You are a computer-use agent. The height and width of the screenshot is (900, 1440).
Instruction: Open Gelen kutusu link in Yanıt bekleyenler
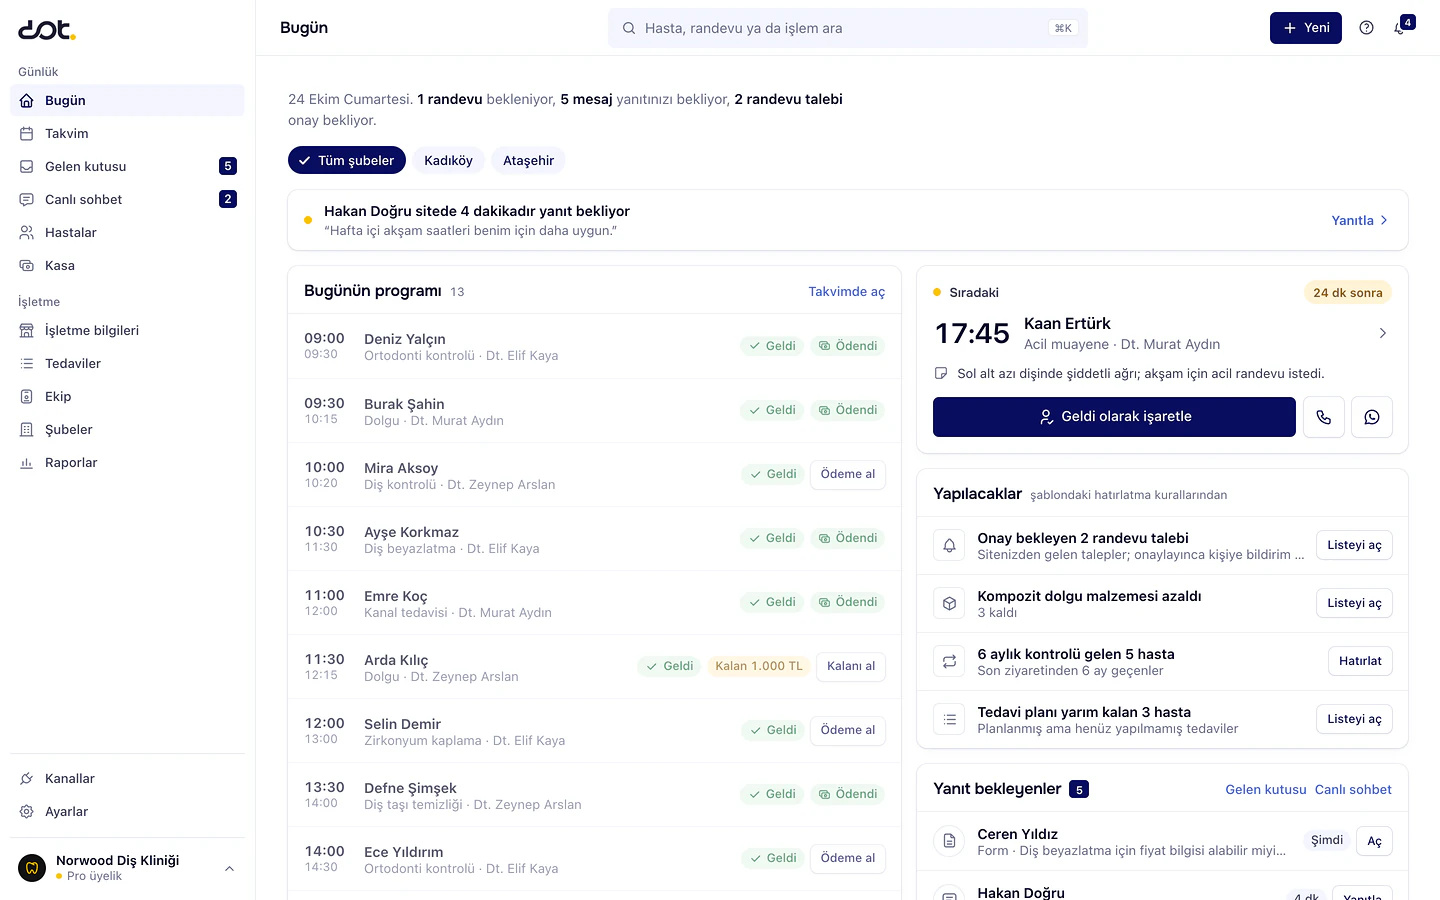[1266, 789]
